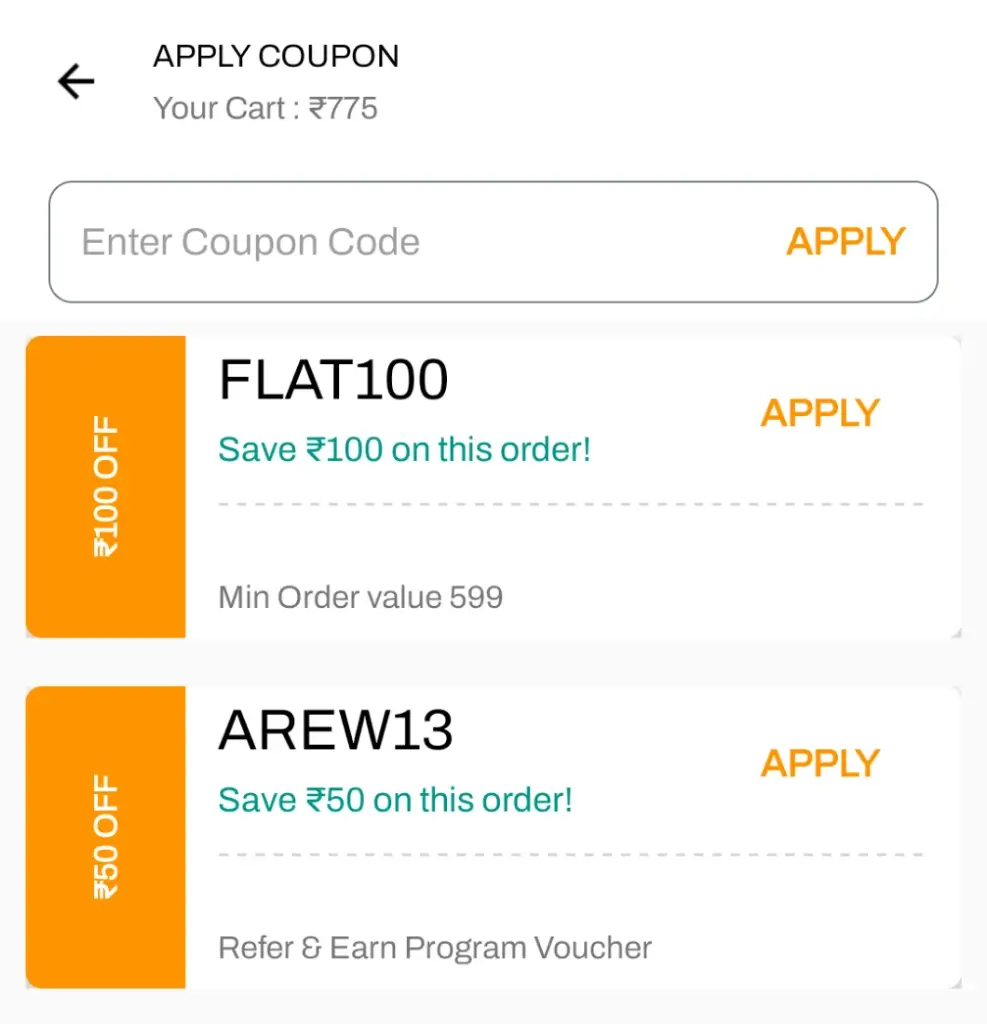This screenshot has width=987, height=1024.
Task: Tap the APPLY COUPON header title
Action: click(276, 56)
